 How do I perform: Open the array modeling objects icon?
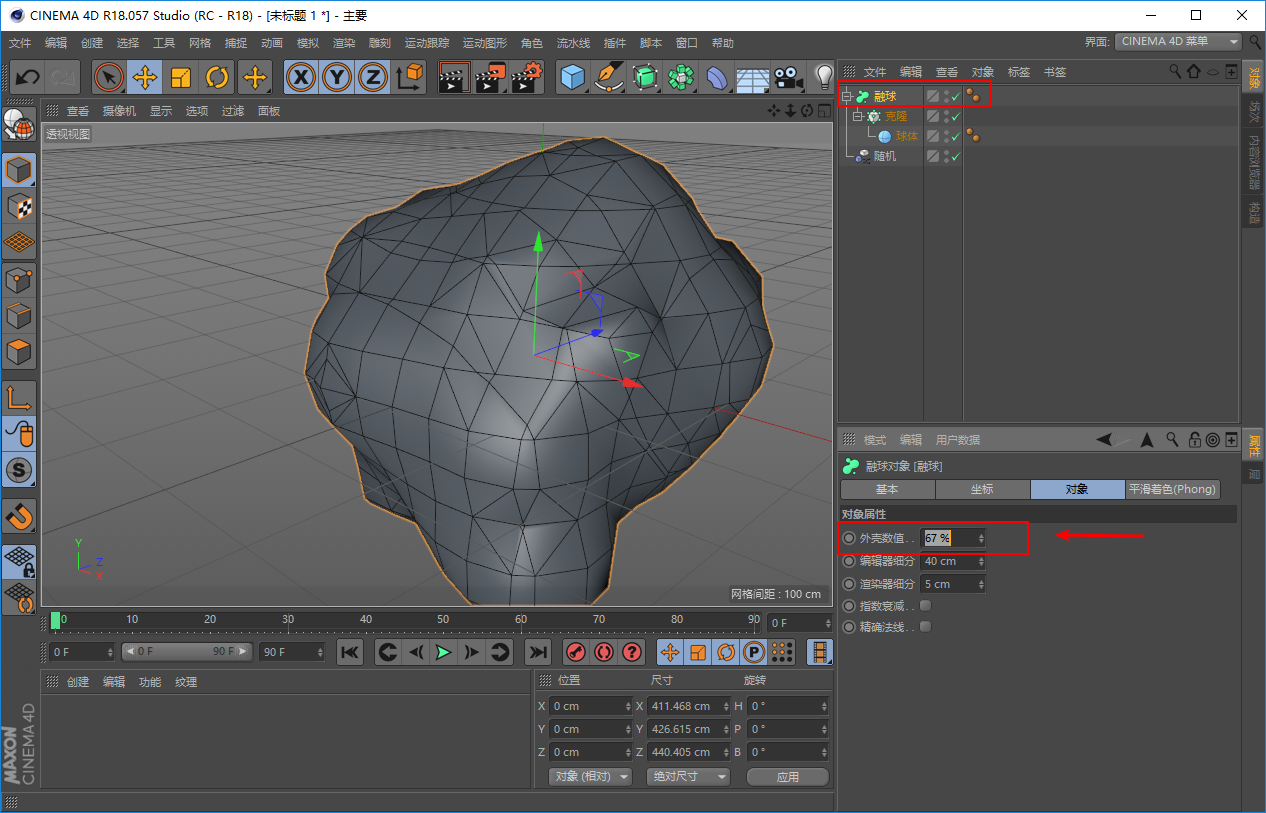coord(681,77)
